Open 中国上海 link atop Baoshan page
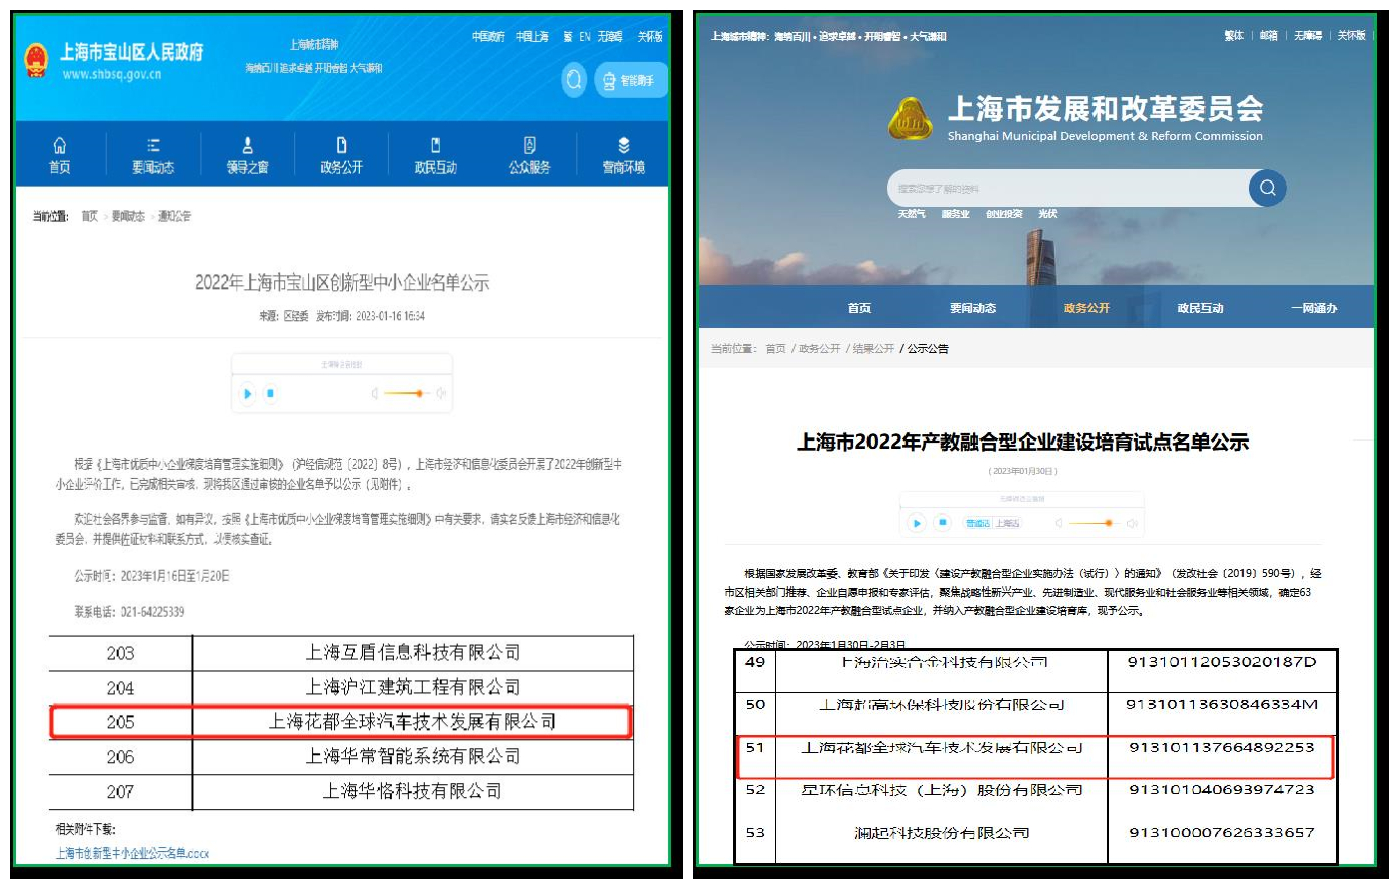 click(532, 37)
